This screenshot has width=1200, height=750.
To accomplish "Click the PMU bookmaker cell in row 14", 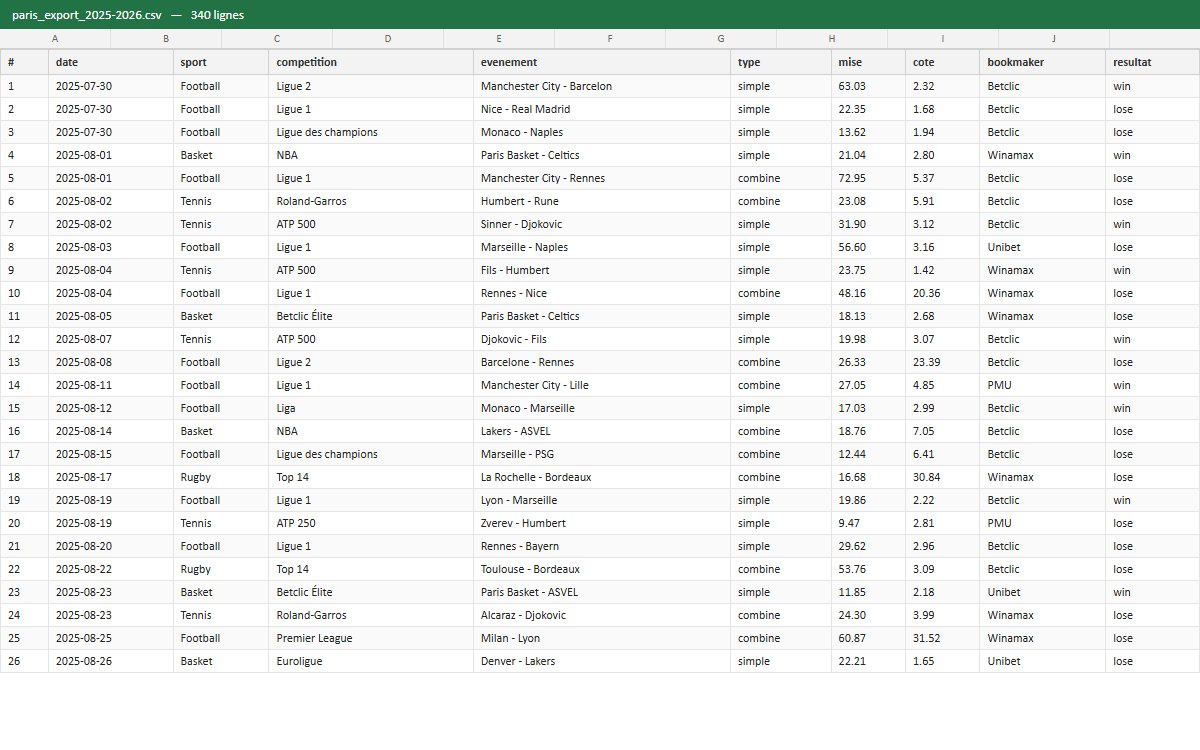I will [1043, 385].
